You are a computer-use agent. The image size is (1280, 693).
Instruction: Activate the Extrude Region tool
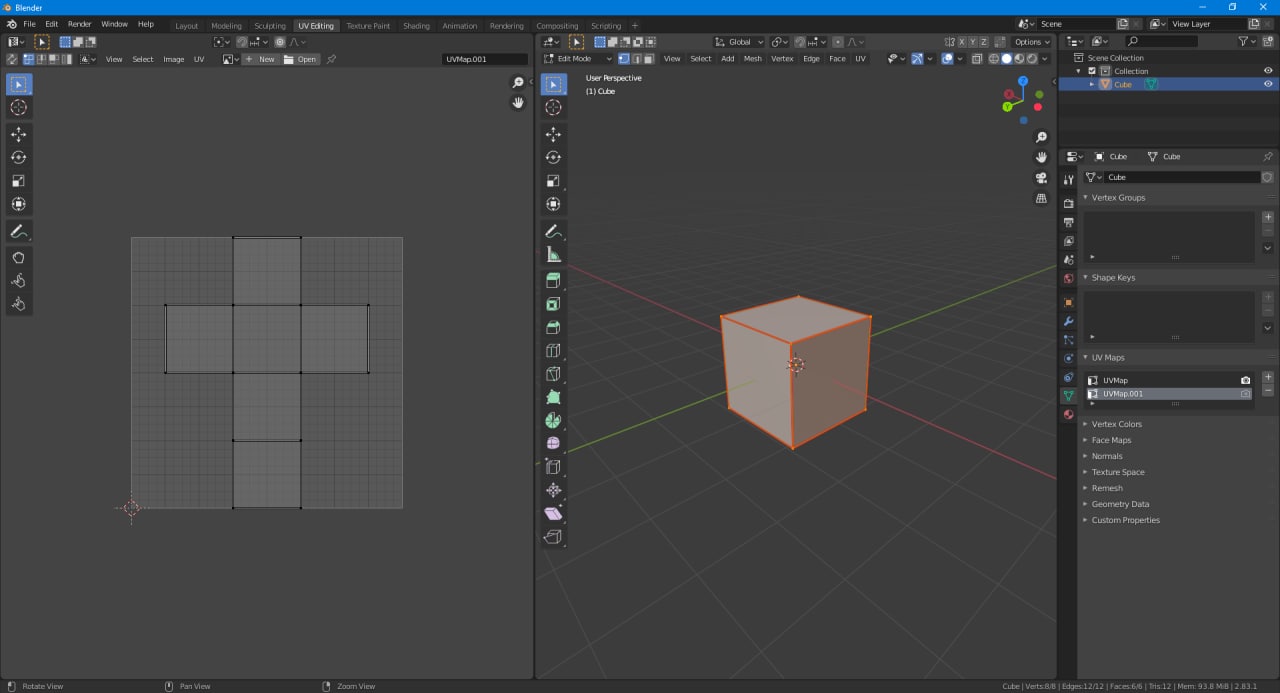553,281
